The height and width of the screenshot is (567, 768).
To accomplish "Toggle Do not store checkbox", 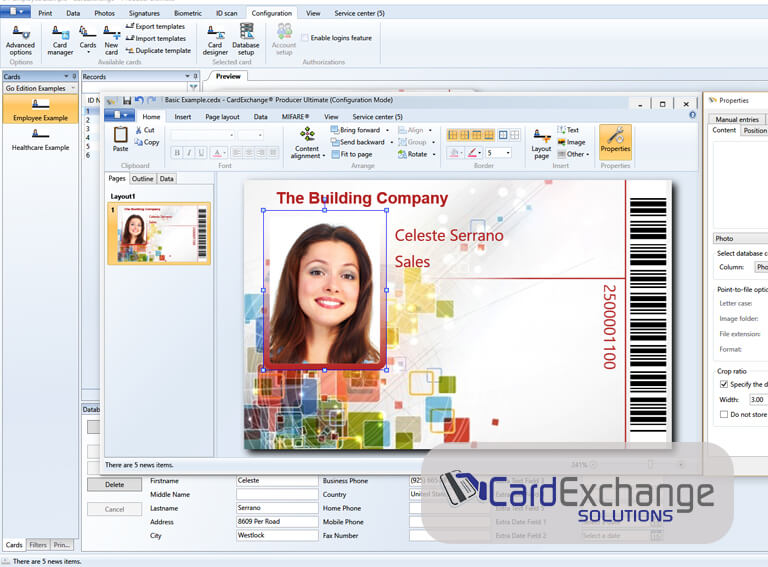I will pos(723,414).
